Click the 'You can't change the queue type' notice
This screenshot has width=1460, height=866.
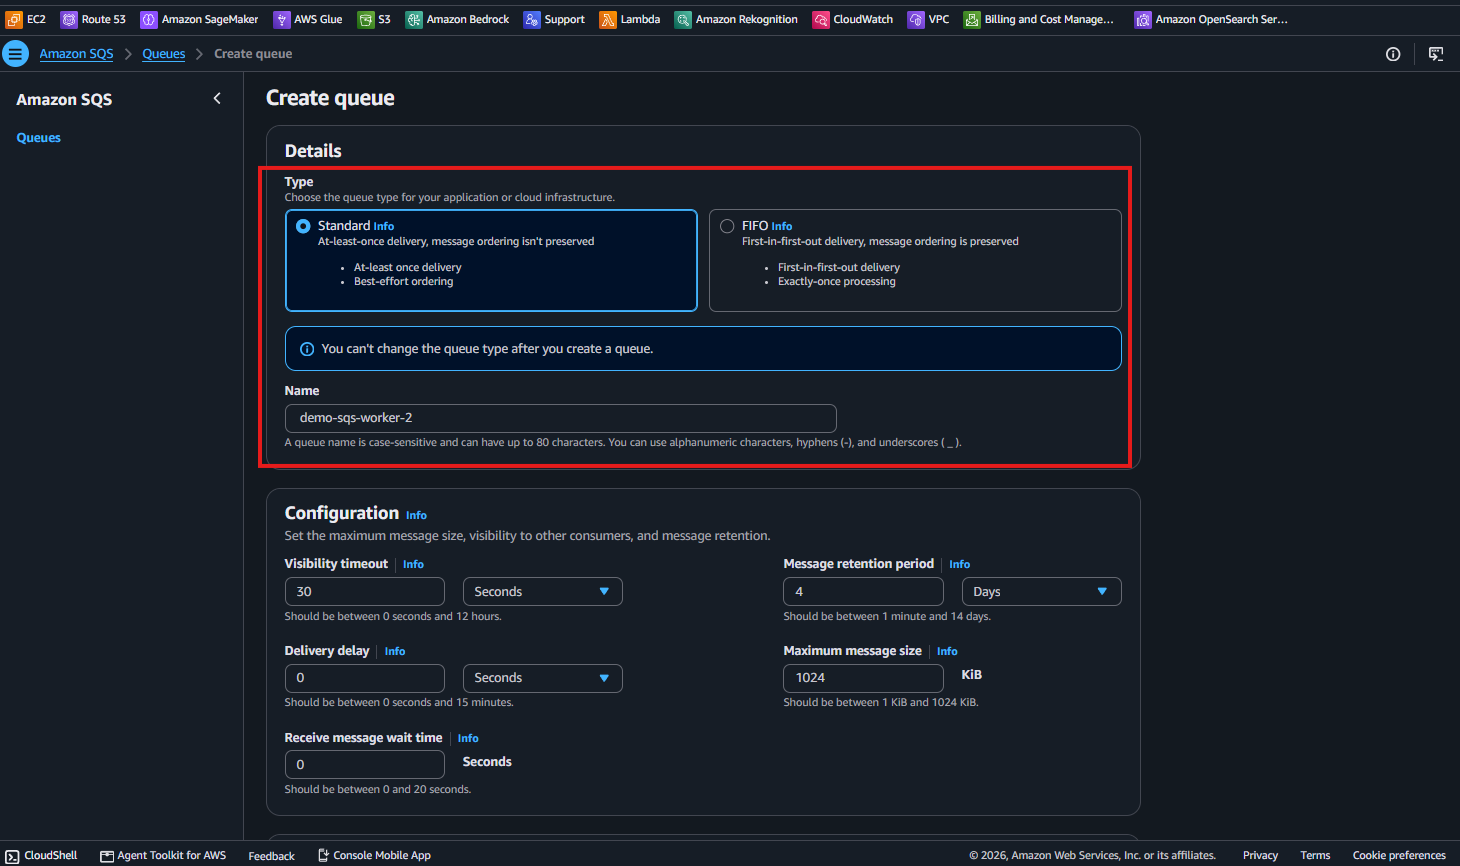click(x=703, y=349)
